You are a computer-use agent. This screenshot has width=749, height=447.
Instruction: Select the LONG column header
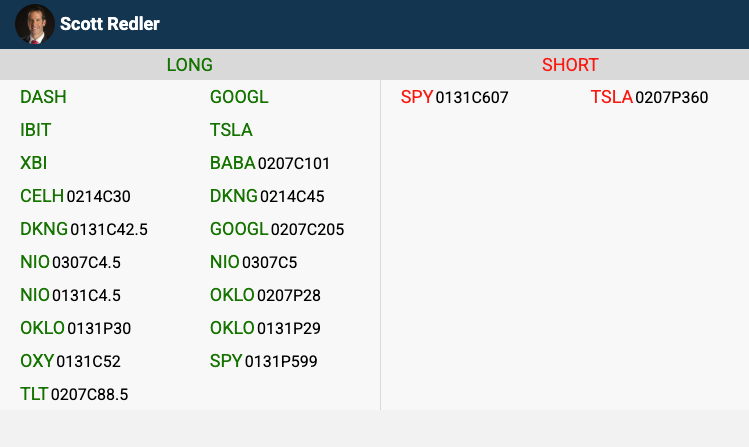click(x=189, y=65)
